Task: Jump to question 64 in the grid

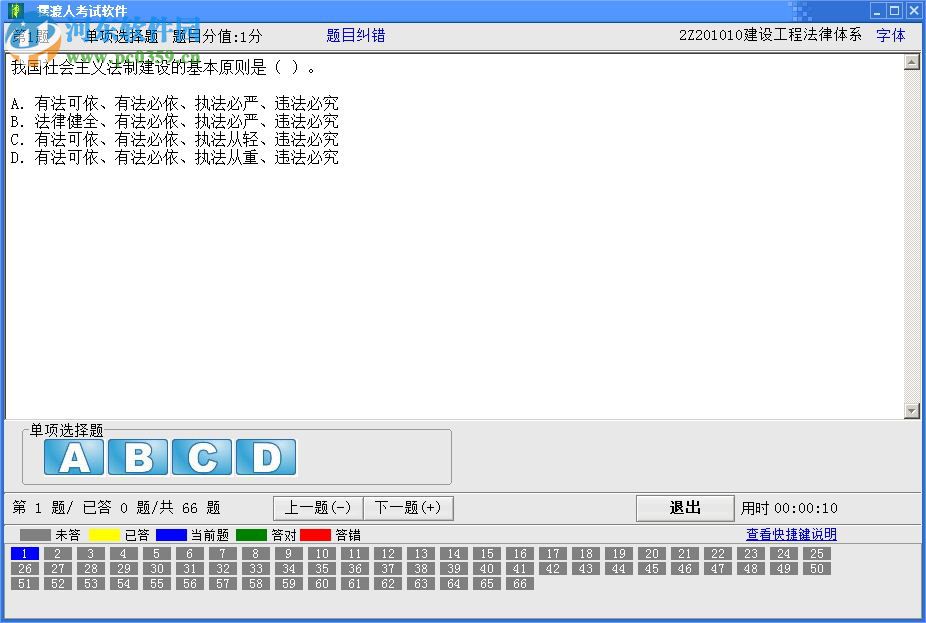Action: point(454,583)
